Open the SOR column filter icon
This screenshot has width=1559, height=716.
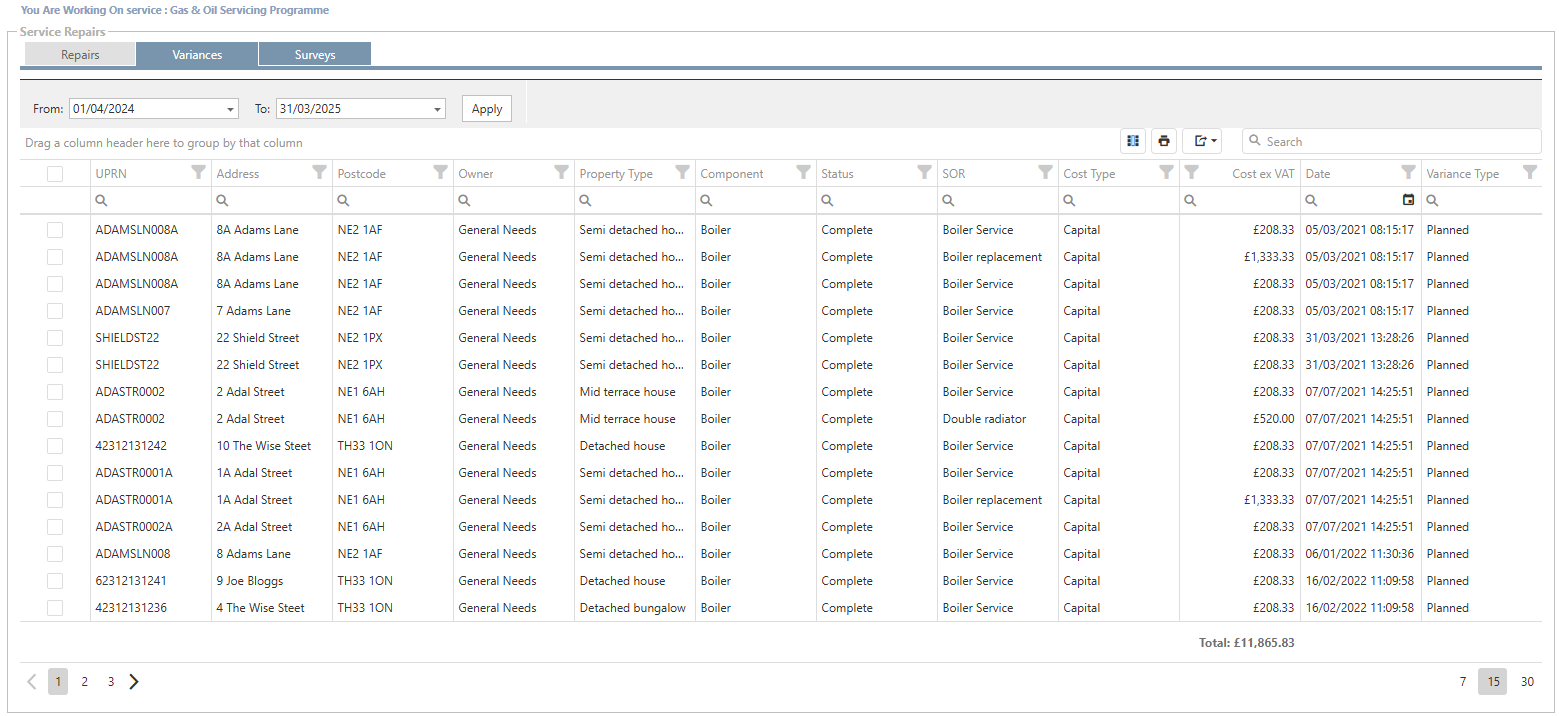click(x=1045, y=172)
